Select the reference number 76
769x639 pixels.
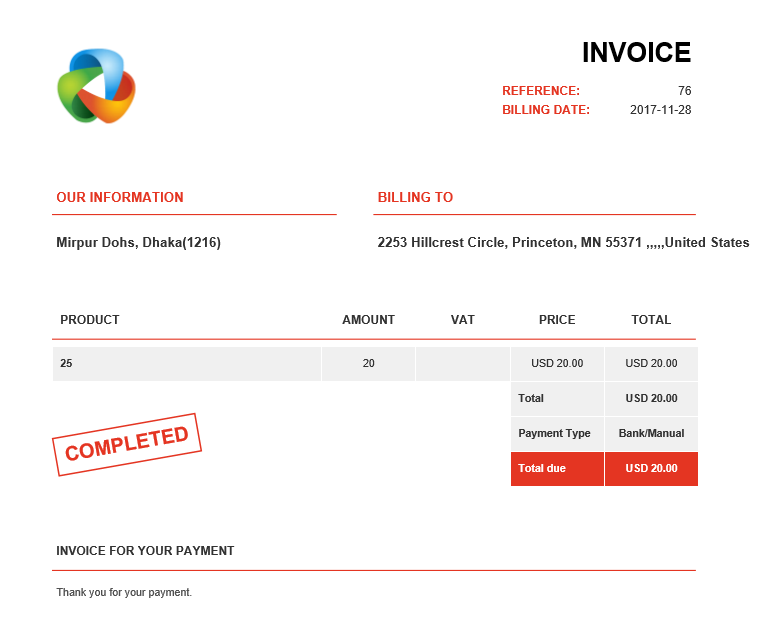click(x=685, y=91)
